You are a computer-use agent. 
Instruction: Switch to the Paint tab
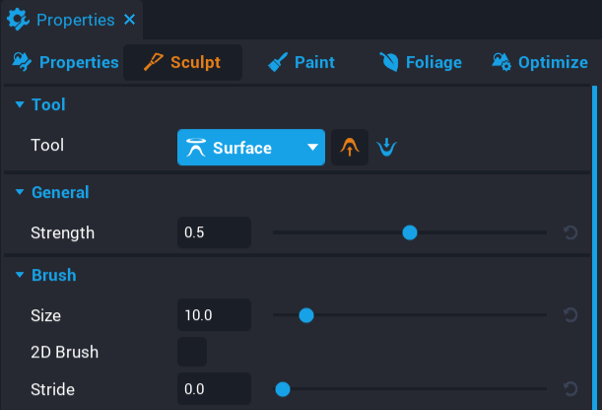pos(301,62)
